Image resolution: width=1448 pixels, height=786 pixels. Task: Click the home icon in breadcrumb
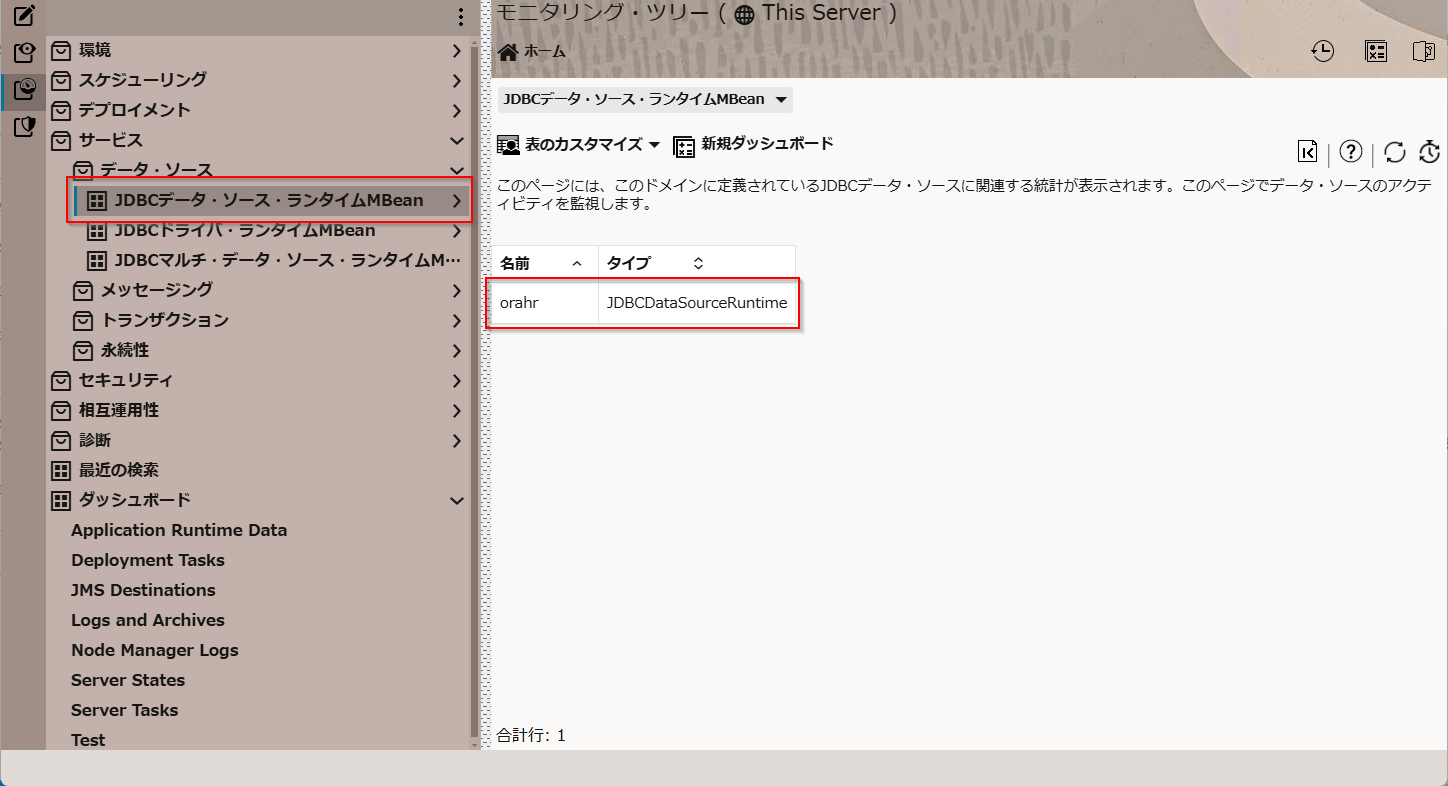[508, 52]
